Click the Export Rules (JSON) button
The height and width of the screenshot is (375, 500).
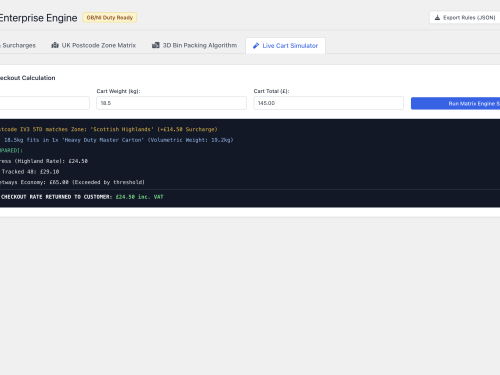tap(465, 18)
